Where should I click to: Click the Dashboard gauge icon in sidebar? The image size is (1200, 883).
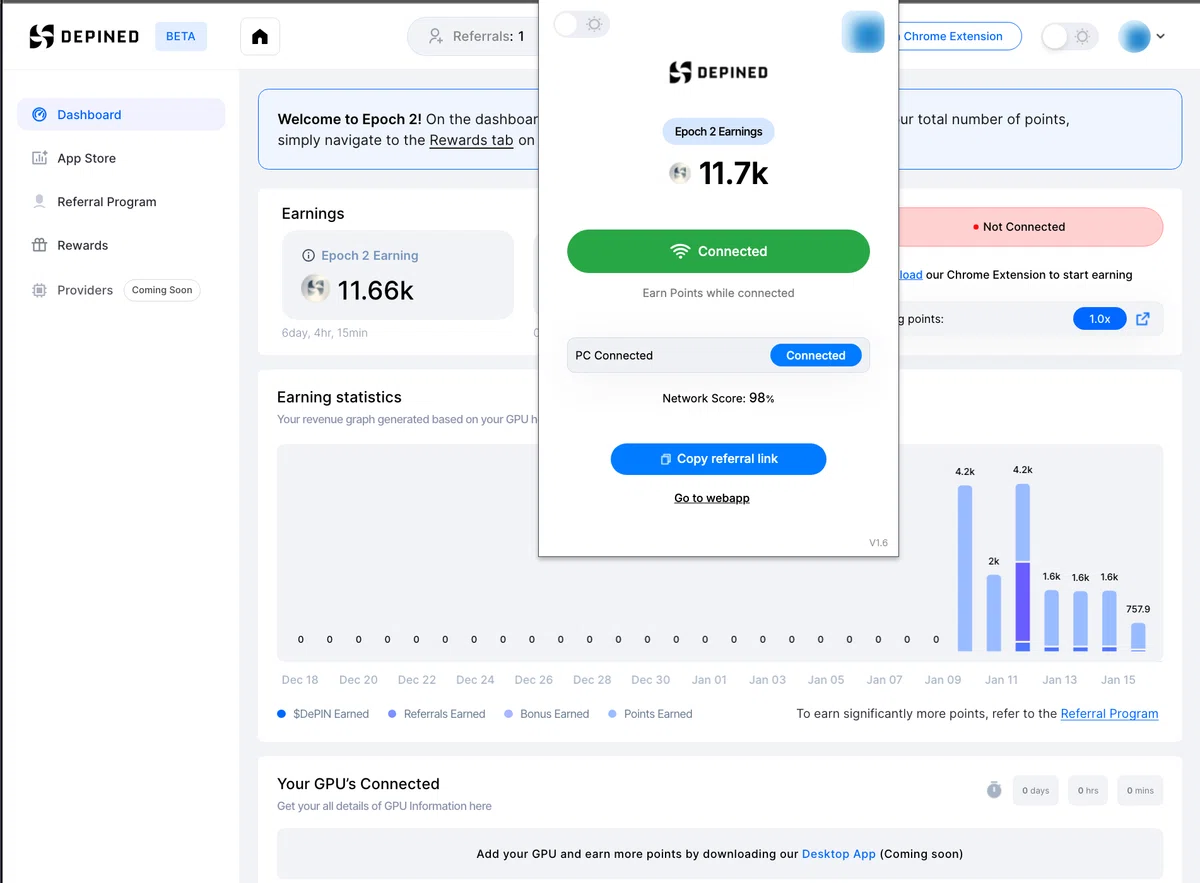pos(39,114)
